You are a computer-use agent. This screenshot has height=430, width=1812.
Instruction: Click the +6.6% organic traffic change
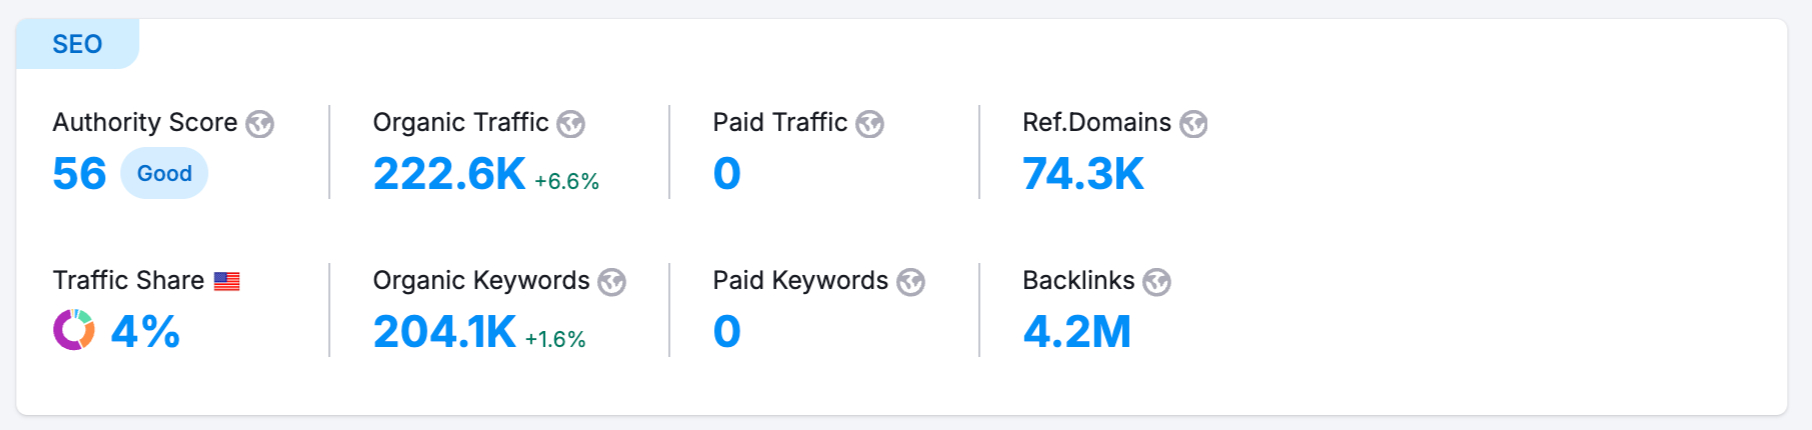click(567, 181)
